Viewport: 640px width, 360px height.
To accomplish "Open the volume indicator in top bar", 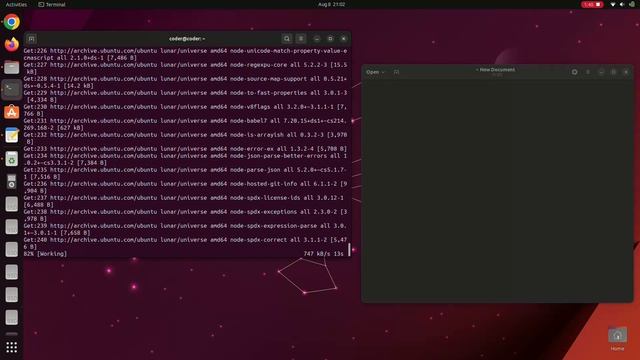I will click(x=622, y=4).
